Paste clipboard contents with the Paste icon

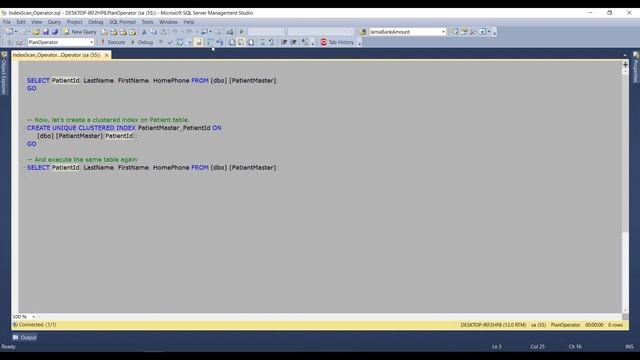point(163,32)
